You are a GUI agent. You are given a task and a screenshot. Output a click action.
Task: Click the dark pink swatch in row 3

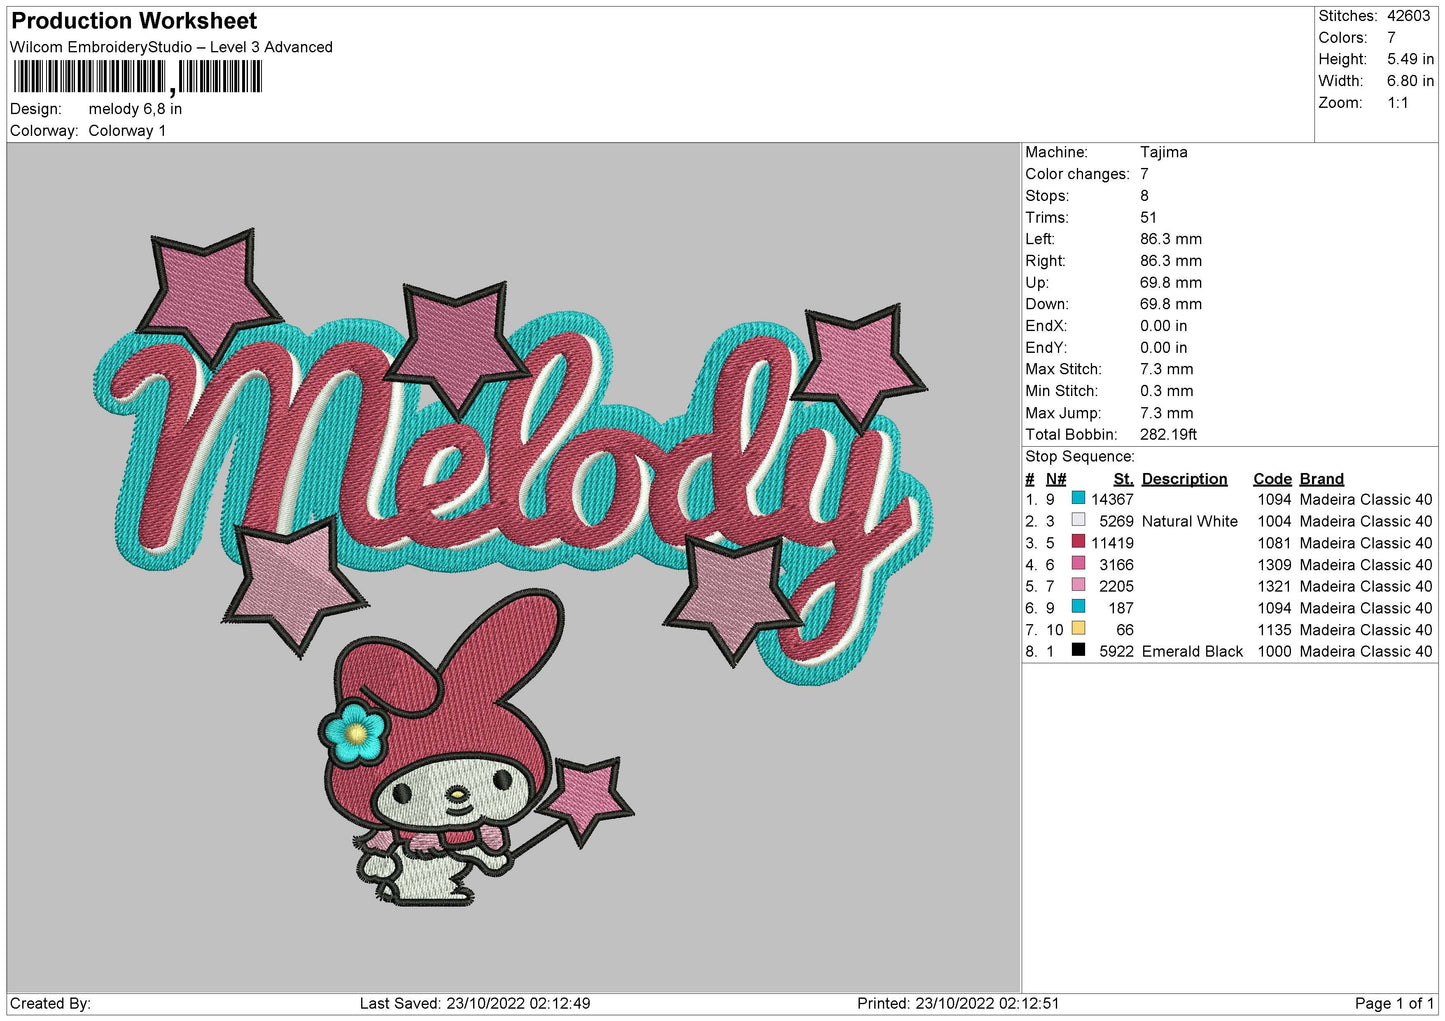point(1078,542)
